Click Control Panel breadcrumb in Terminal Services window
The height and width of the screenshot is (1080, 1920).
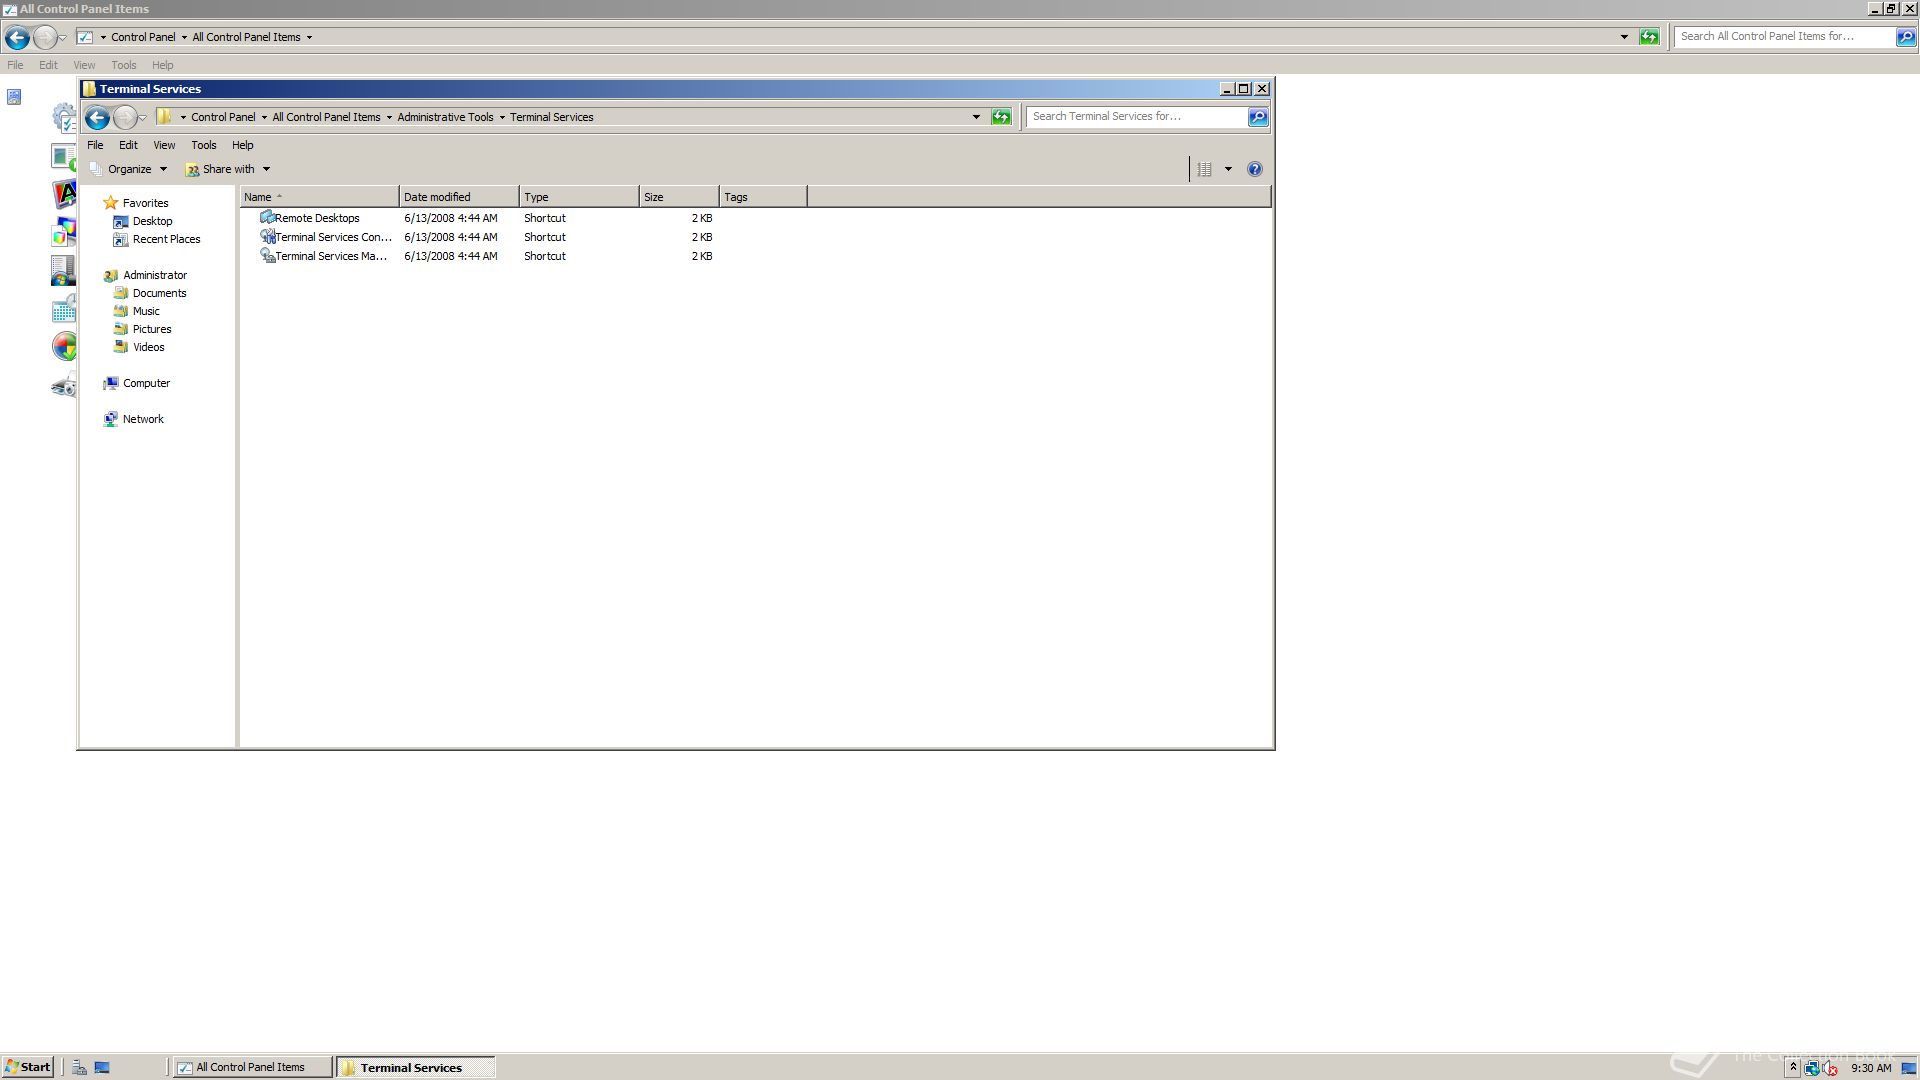pyautogui.click(x=223, y=117)
